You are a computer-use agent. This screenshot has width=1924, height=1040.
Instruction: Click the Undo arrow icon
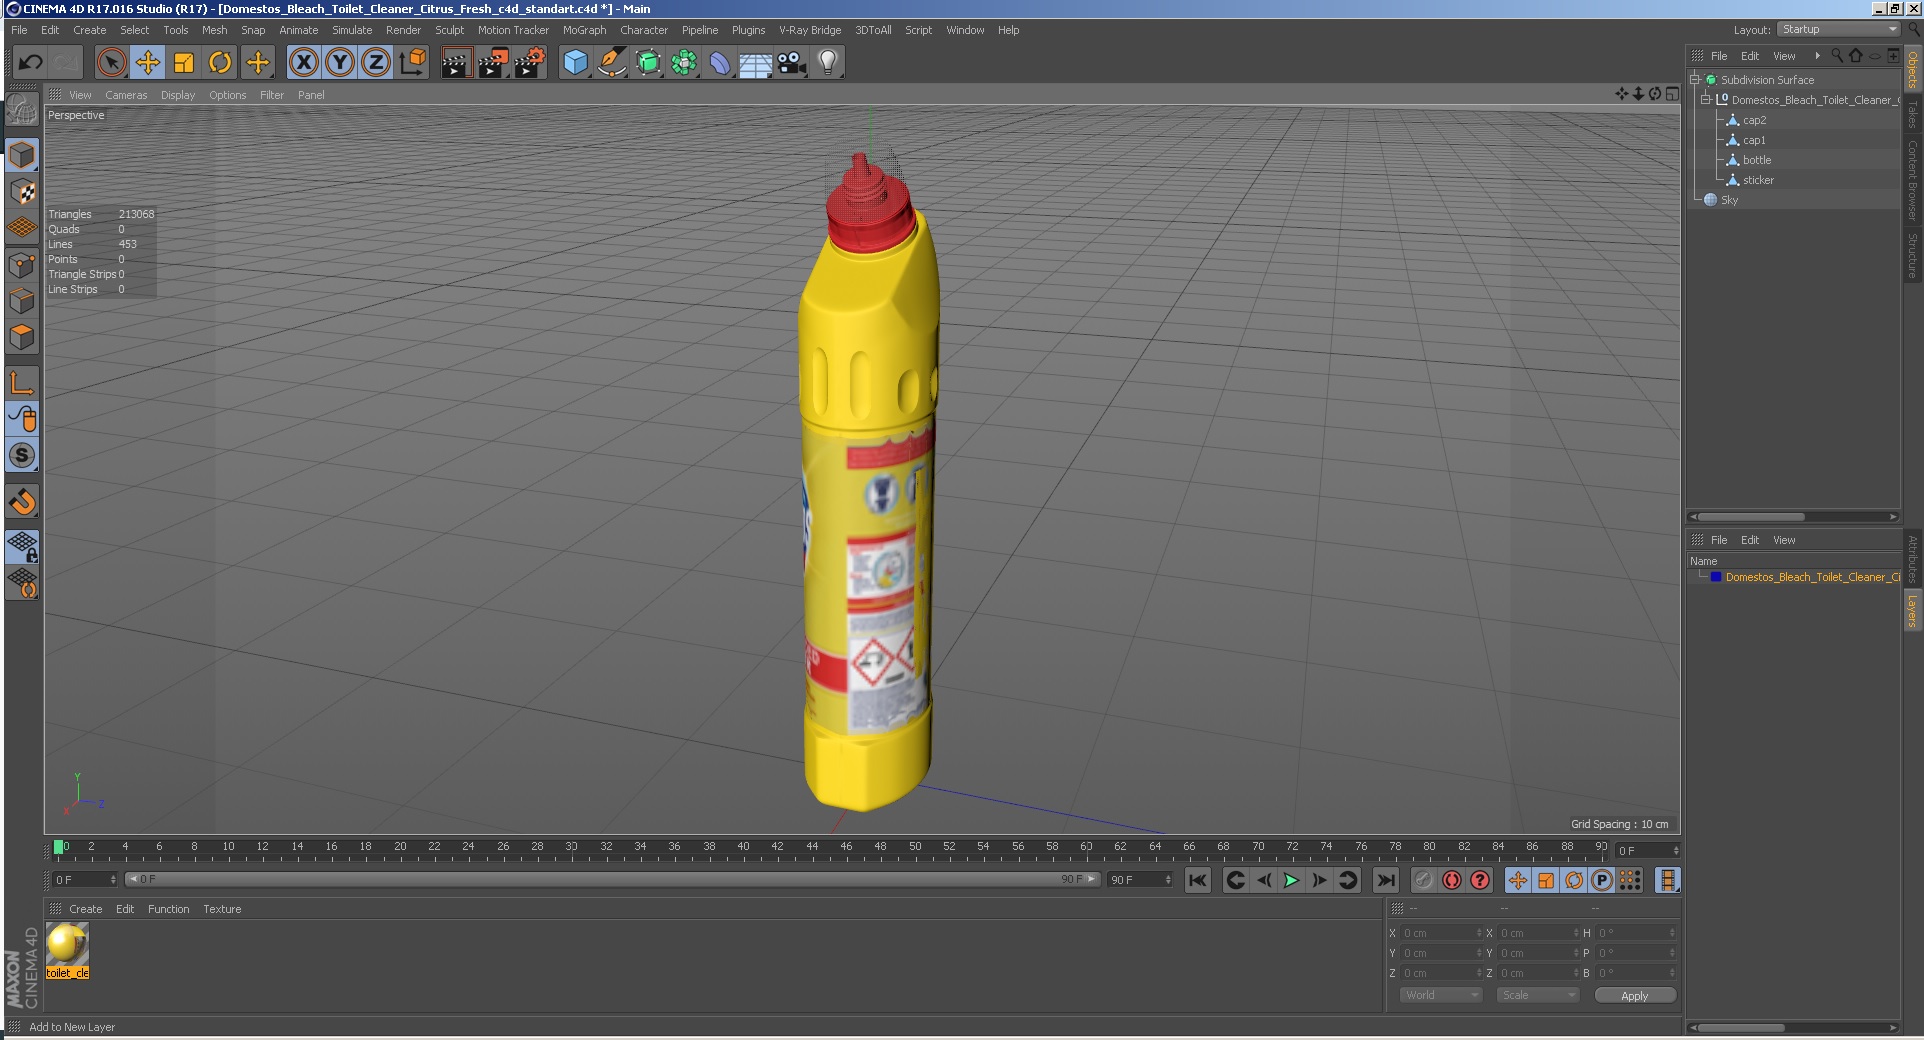pyautogui.click(x=30, y=63)
